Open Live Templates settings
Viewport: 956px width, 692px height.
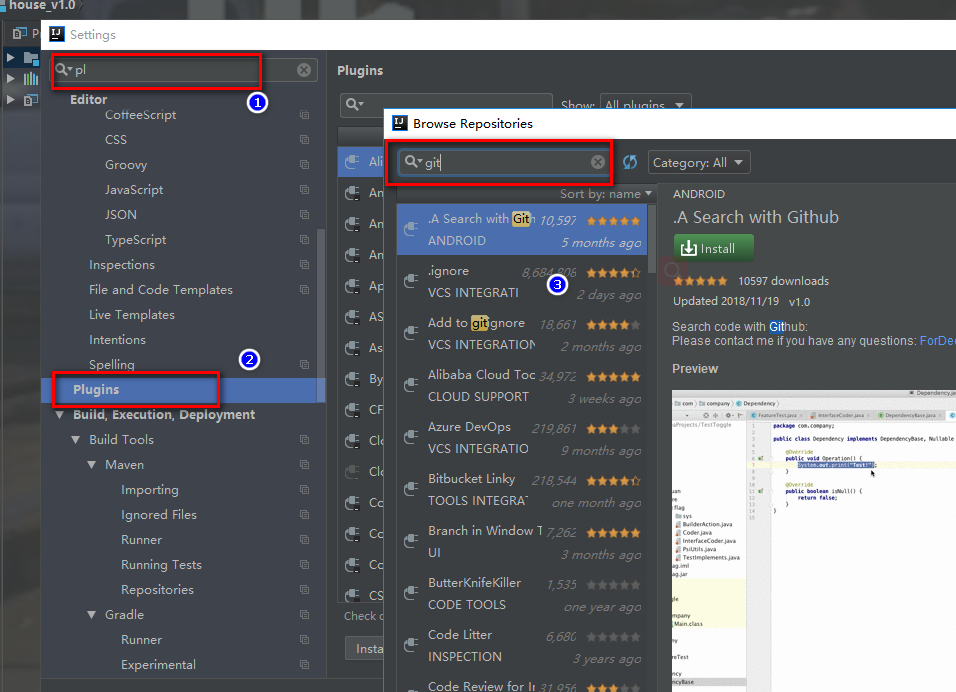pos(132,315)
